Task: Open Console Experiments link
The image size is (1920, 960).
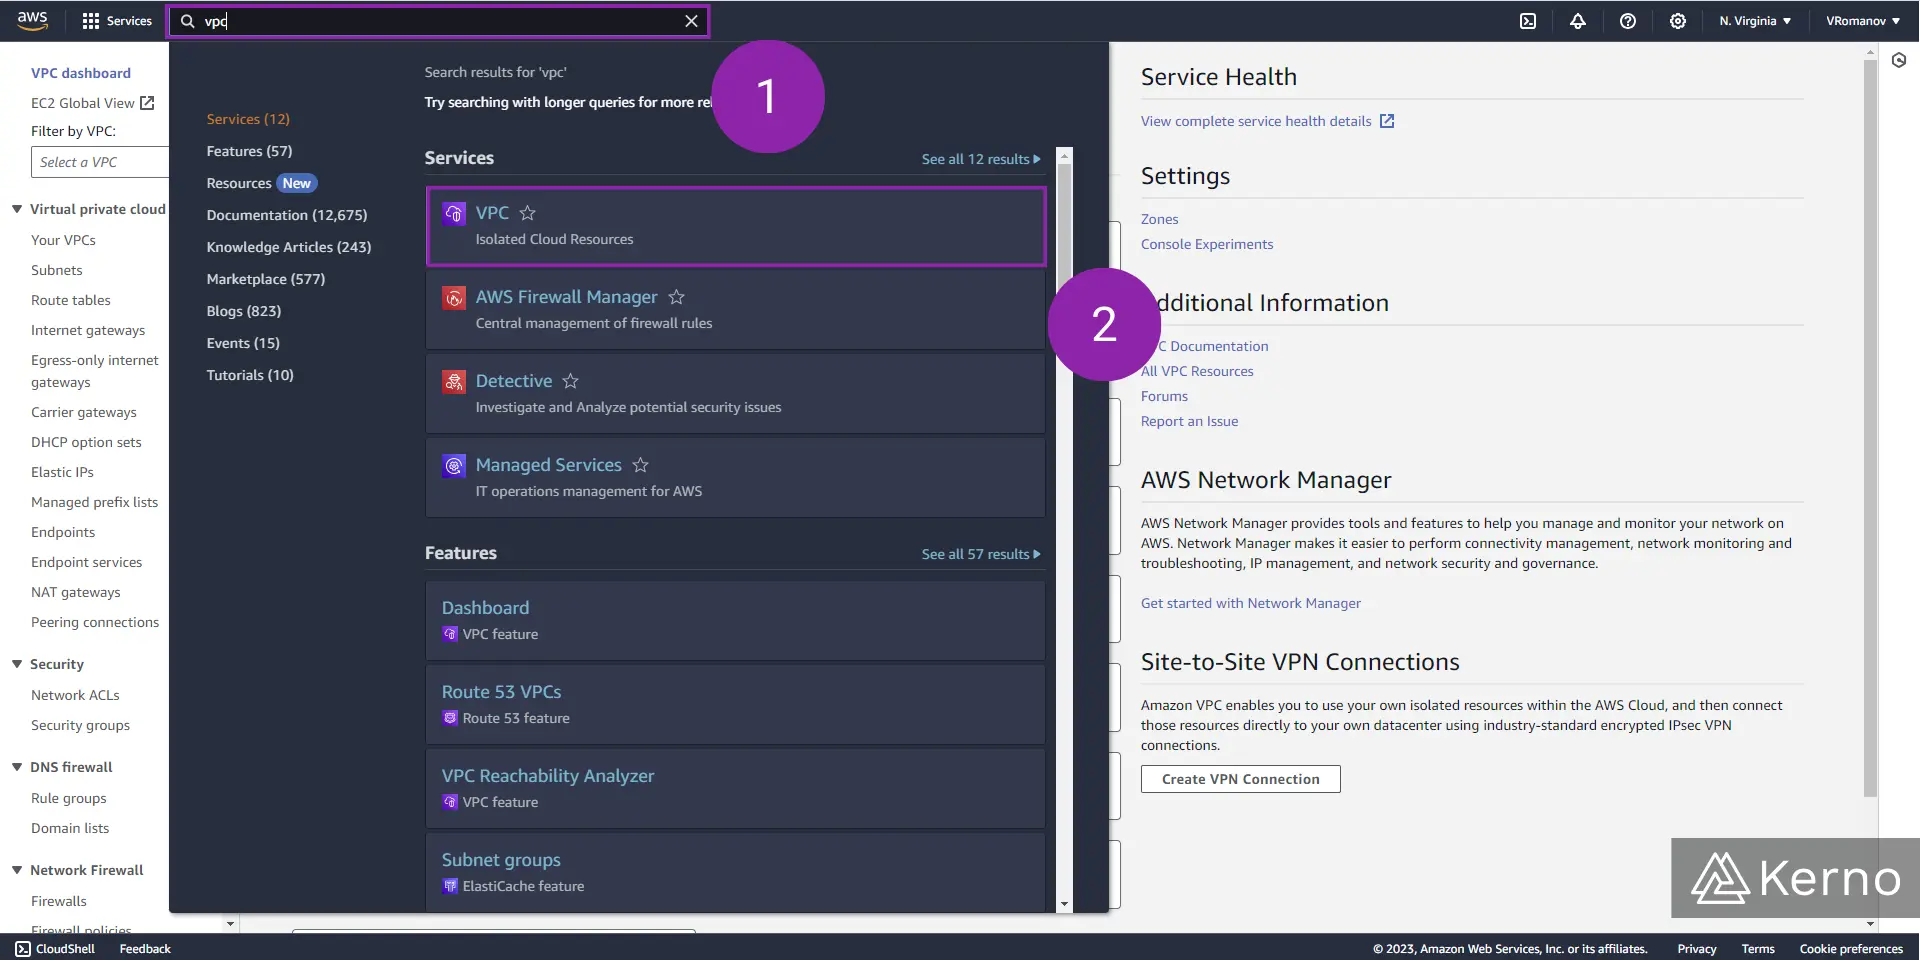Action: (x=1207, y=244)
